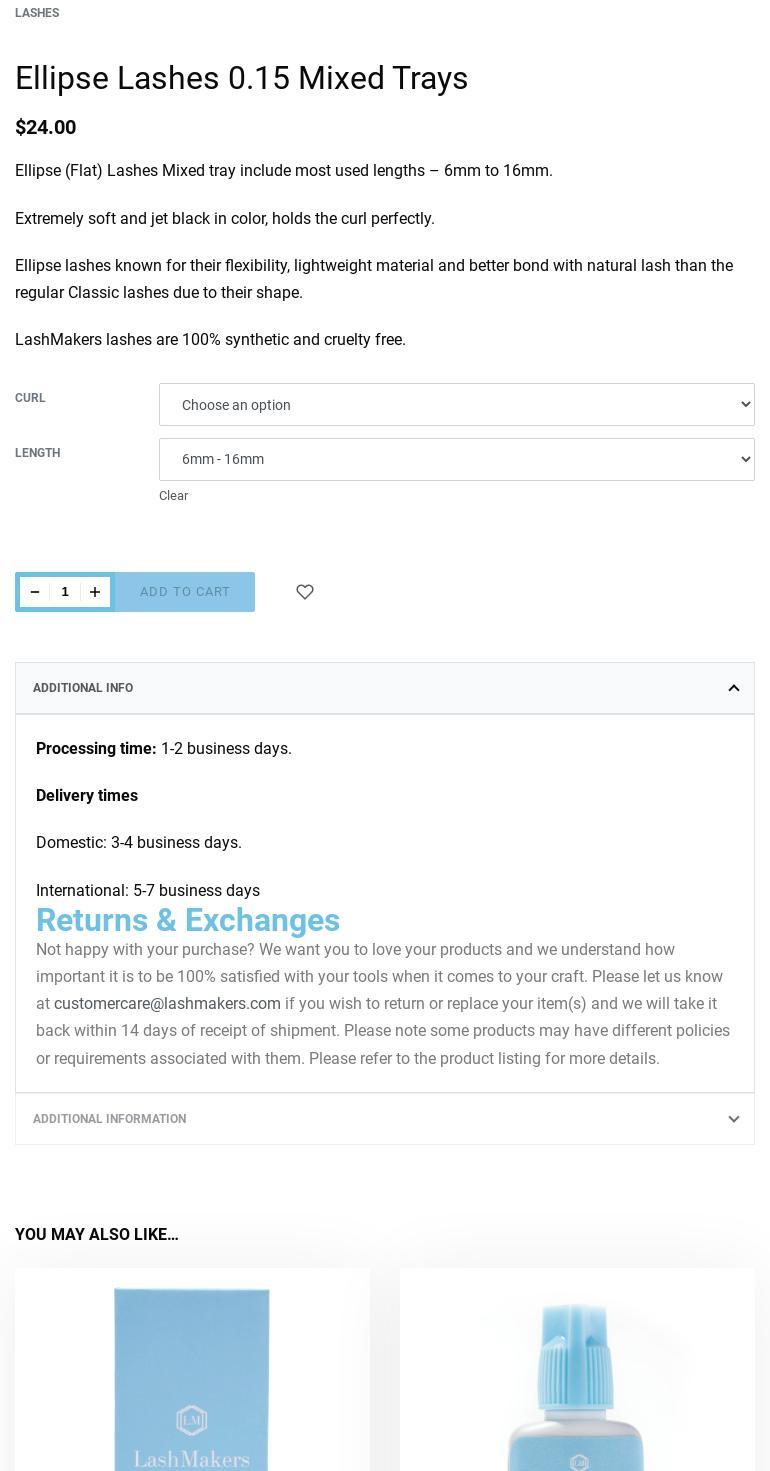Expand the Additional Information section
This screenshot has width=770, height=1471.
[x=110, y=1119]
